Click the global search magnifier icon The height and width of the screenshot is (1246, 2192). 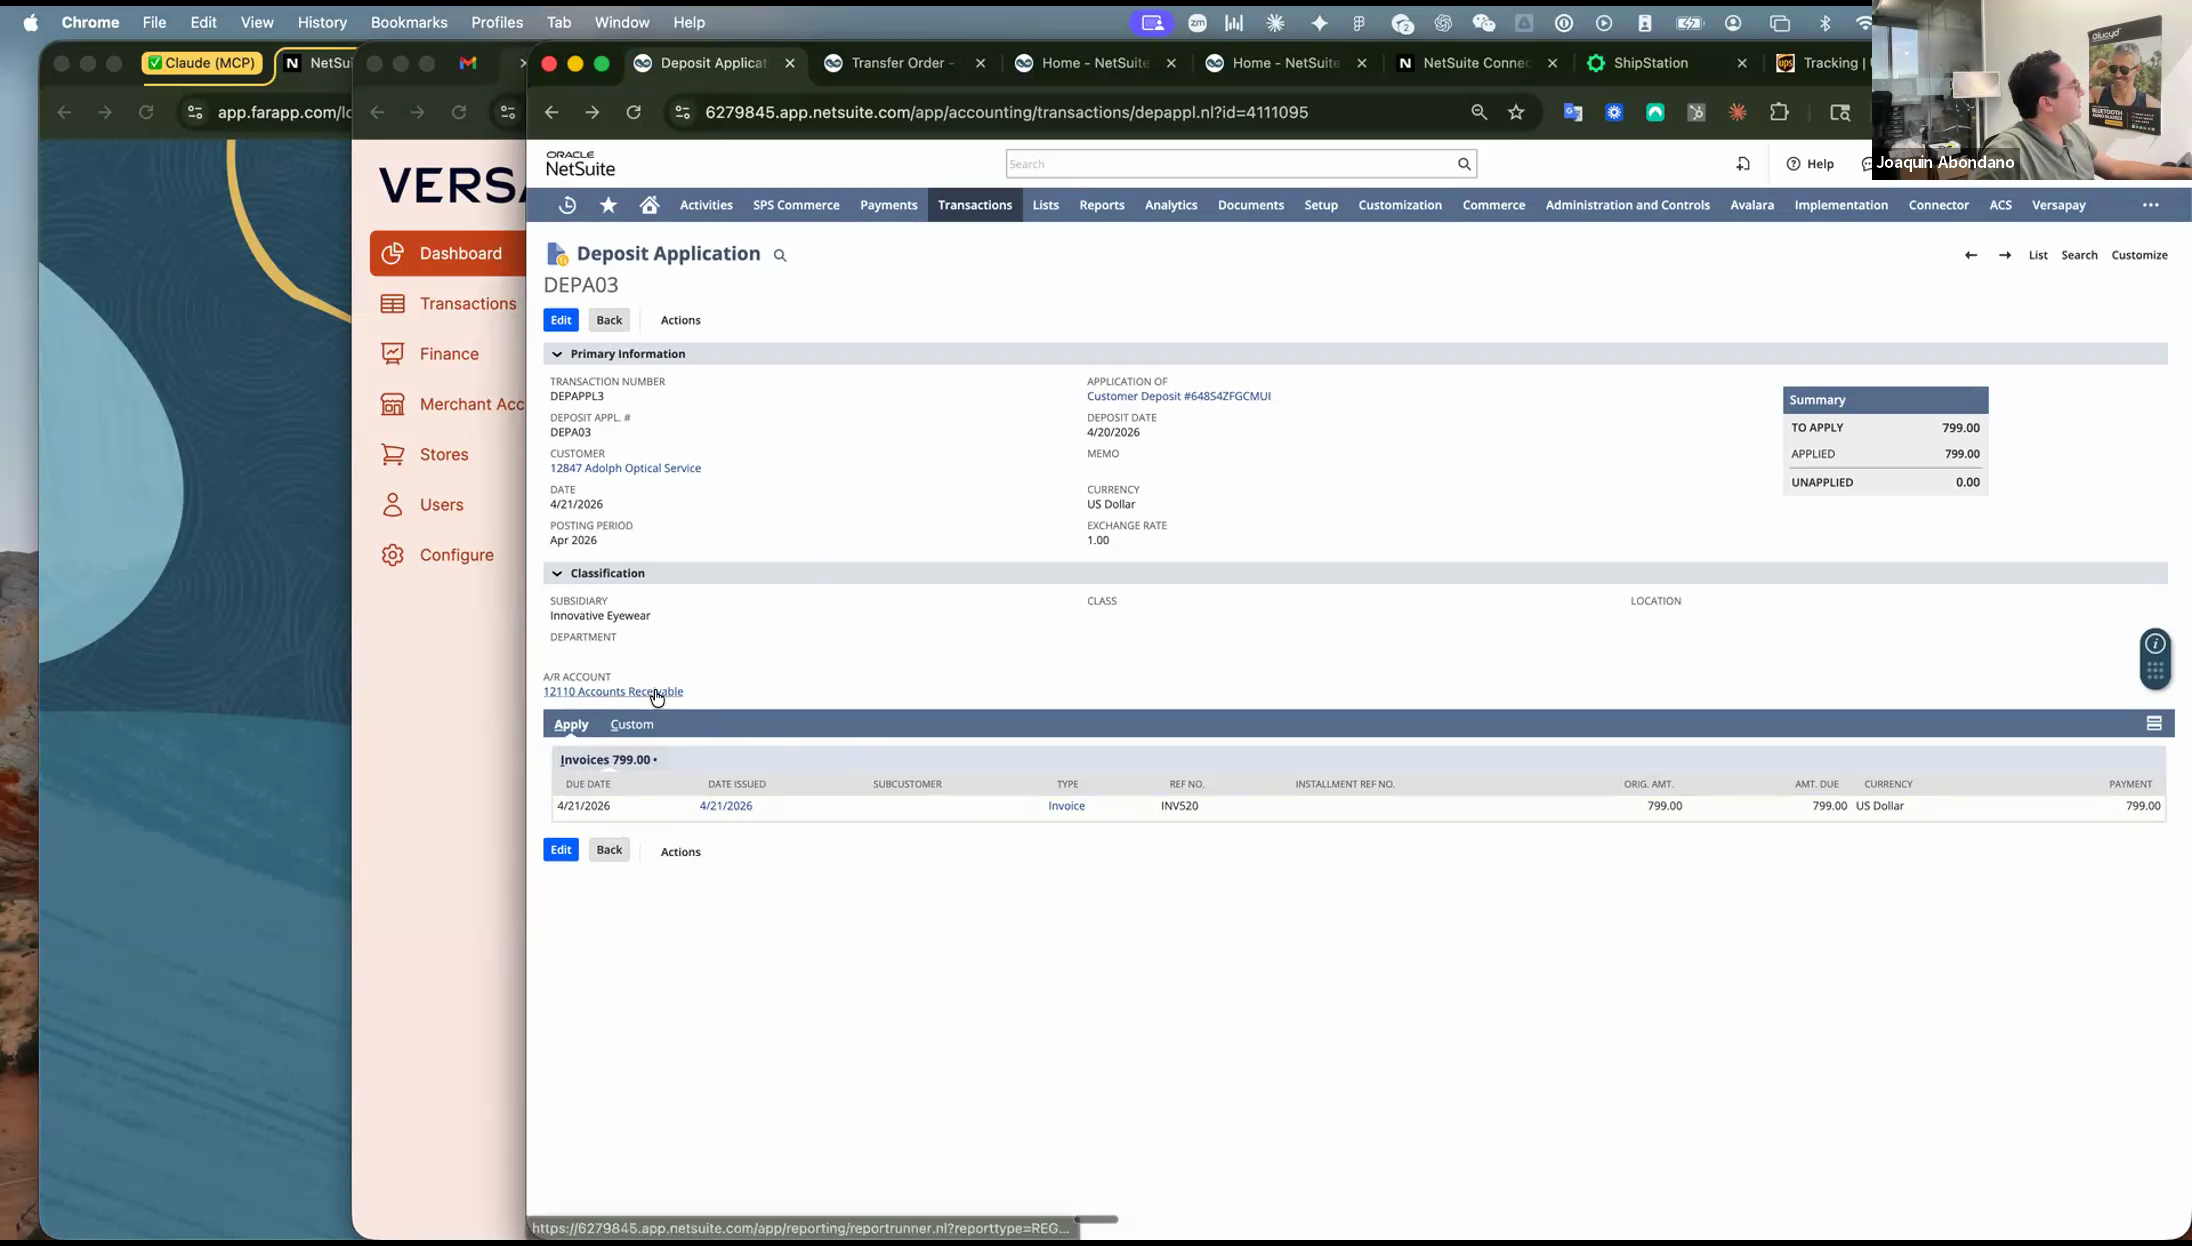pos(1464,164)
